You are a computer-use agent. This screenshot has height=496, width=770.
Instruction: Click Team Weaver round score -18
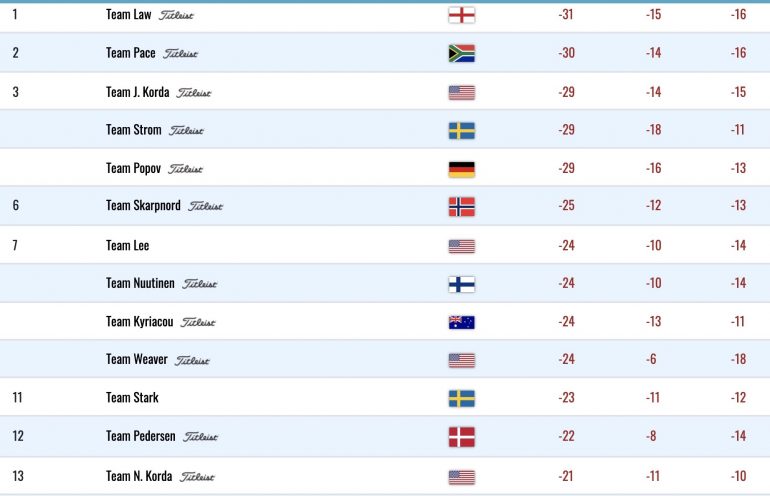738,359
